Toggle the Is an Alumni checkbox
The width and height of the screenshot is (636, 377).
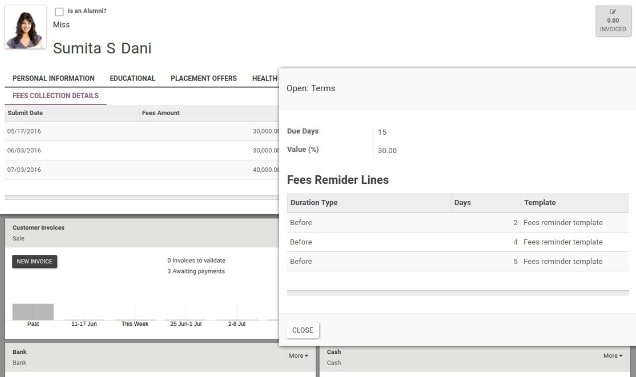coord(59,12)
